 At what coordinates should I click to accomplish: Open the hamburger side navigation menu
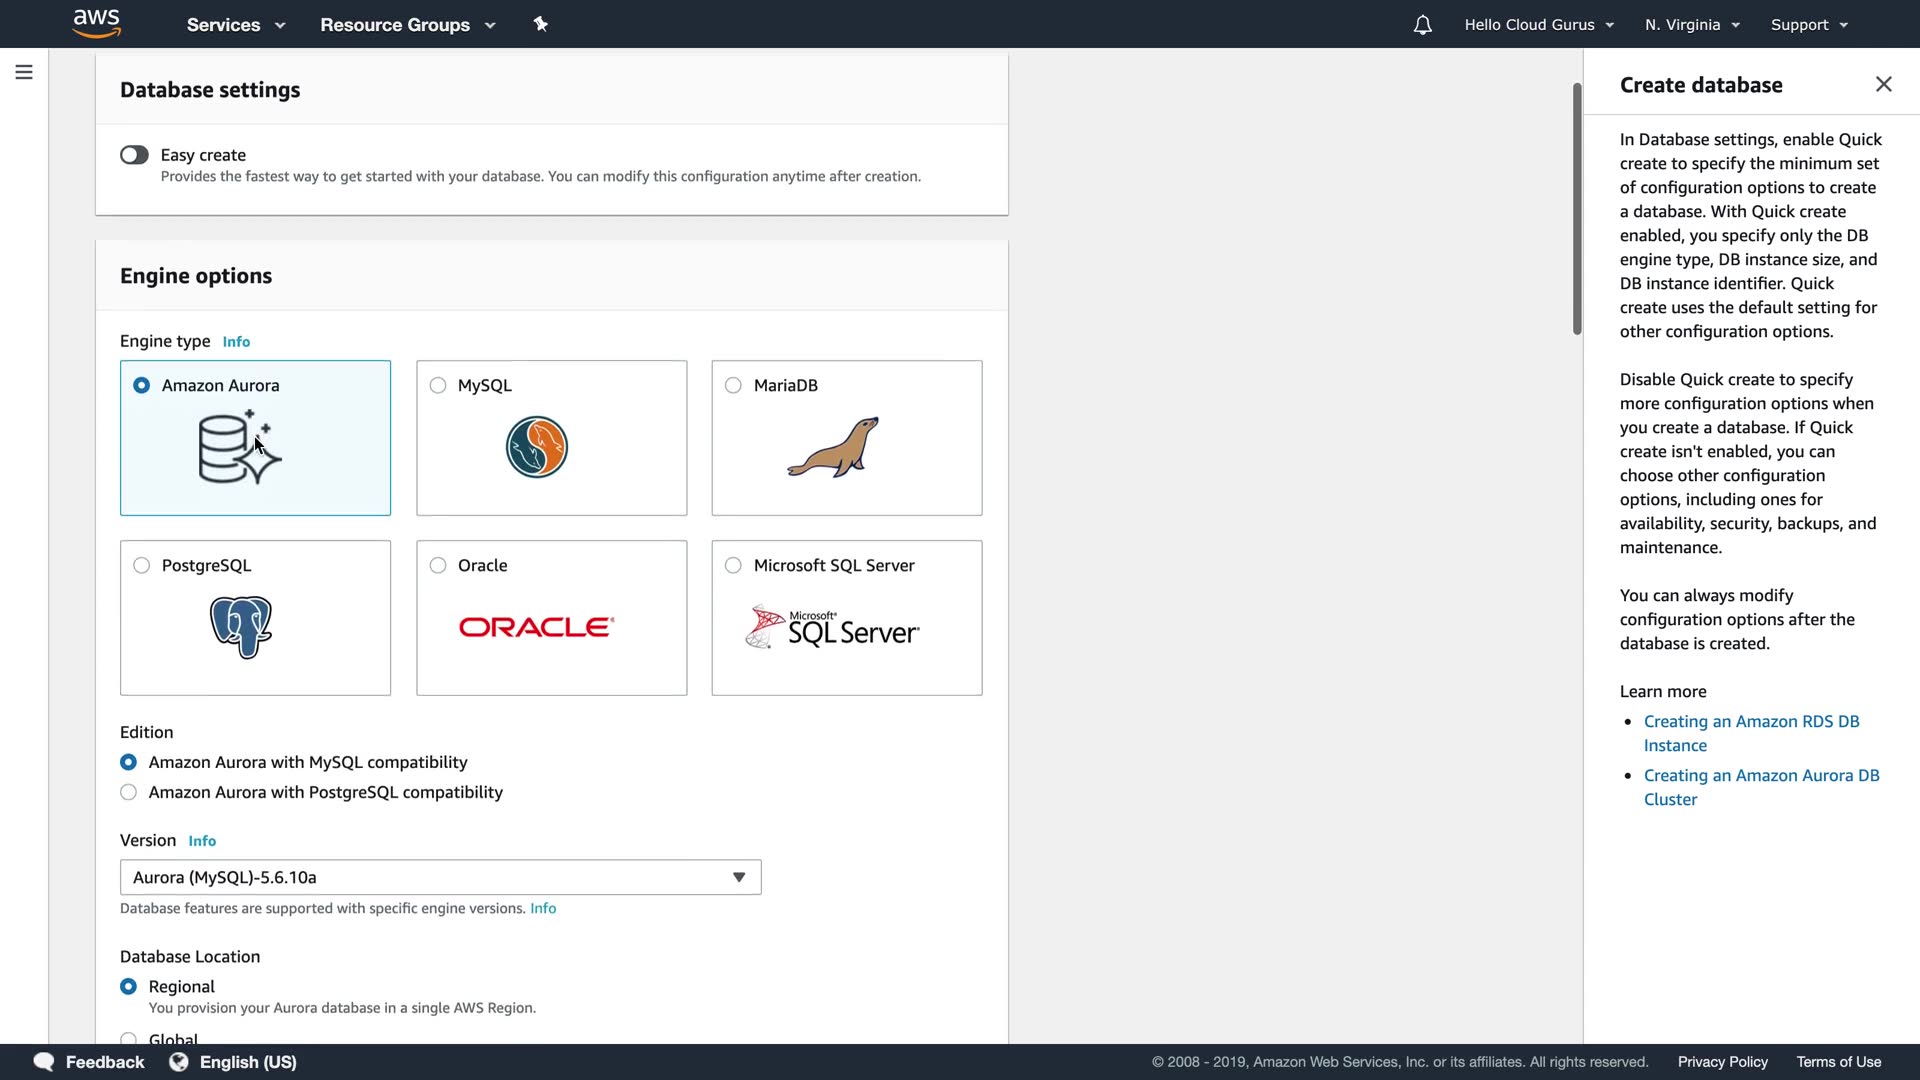click(x=24, y=72)
